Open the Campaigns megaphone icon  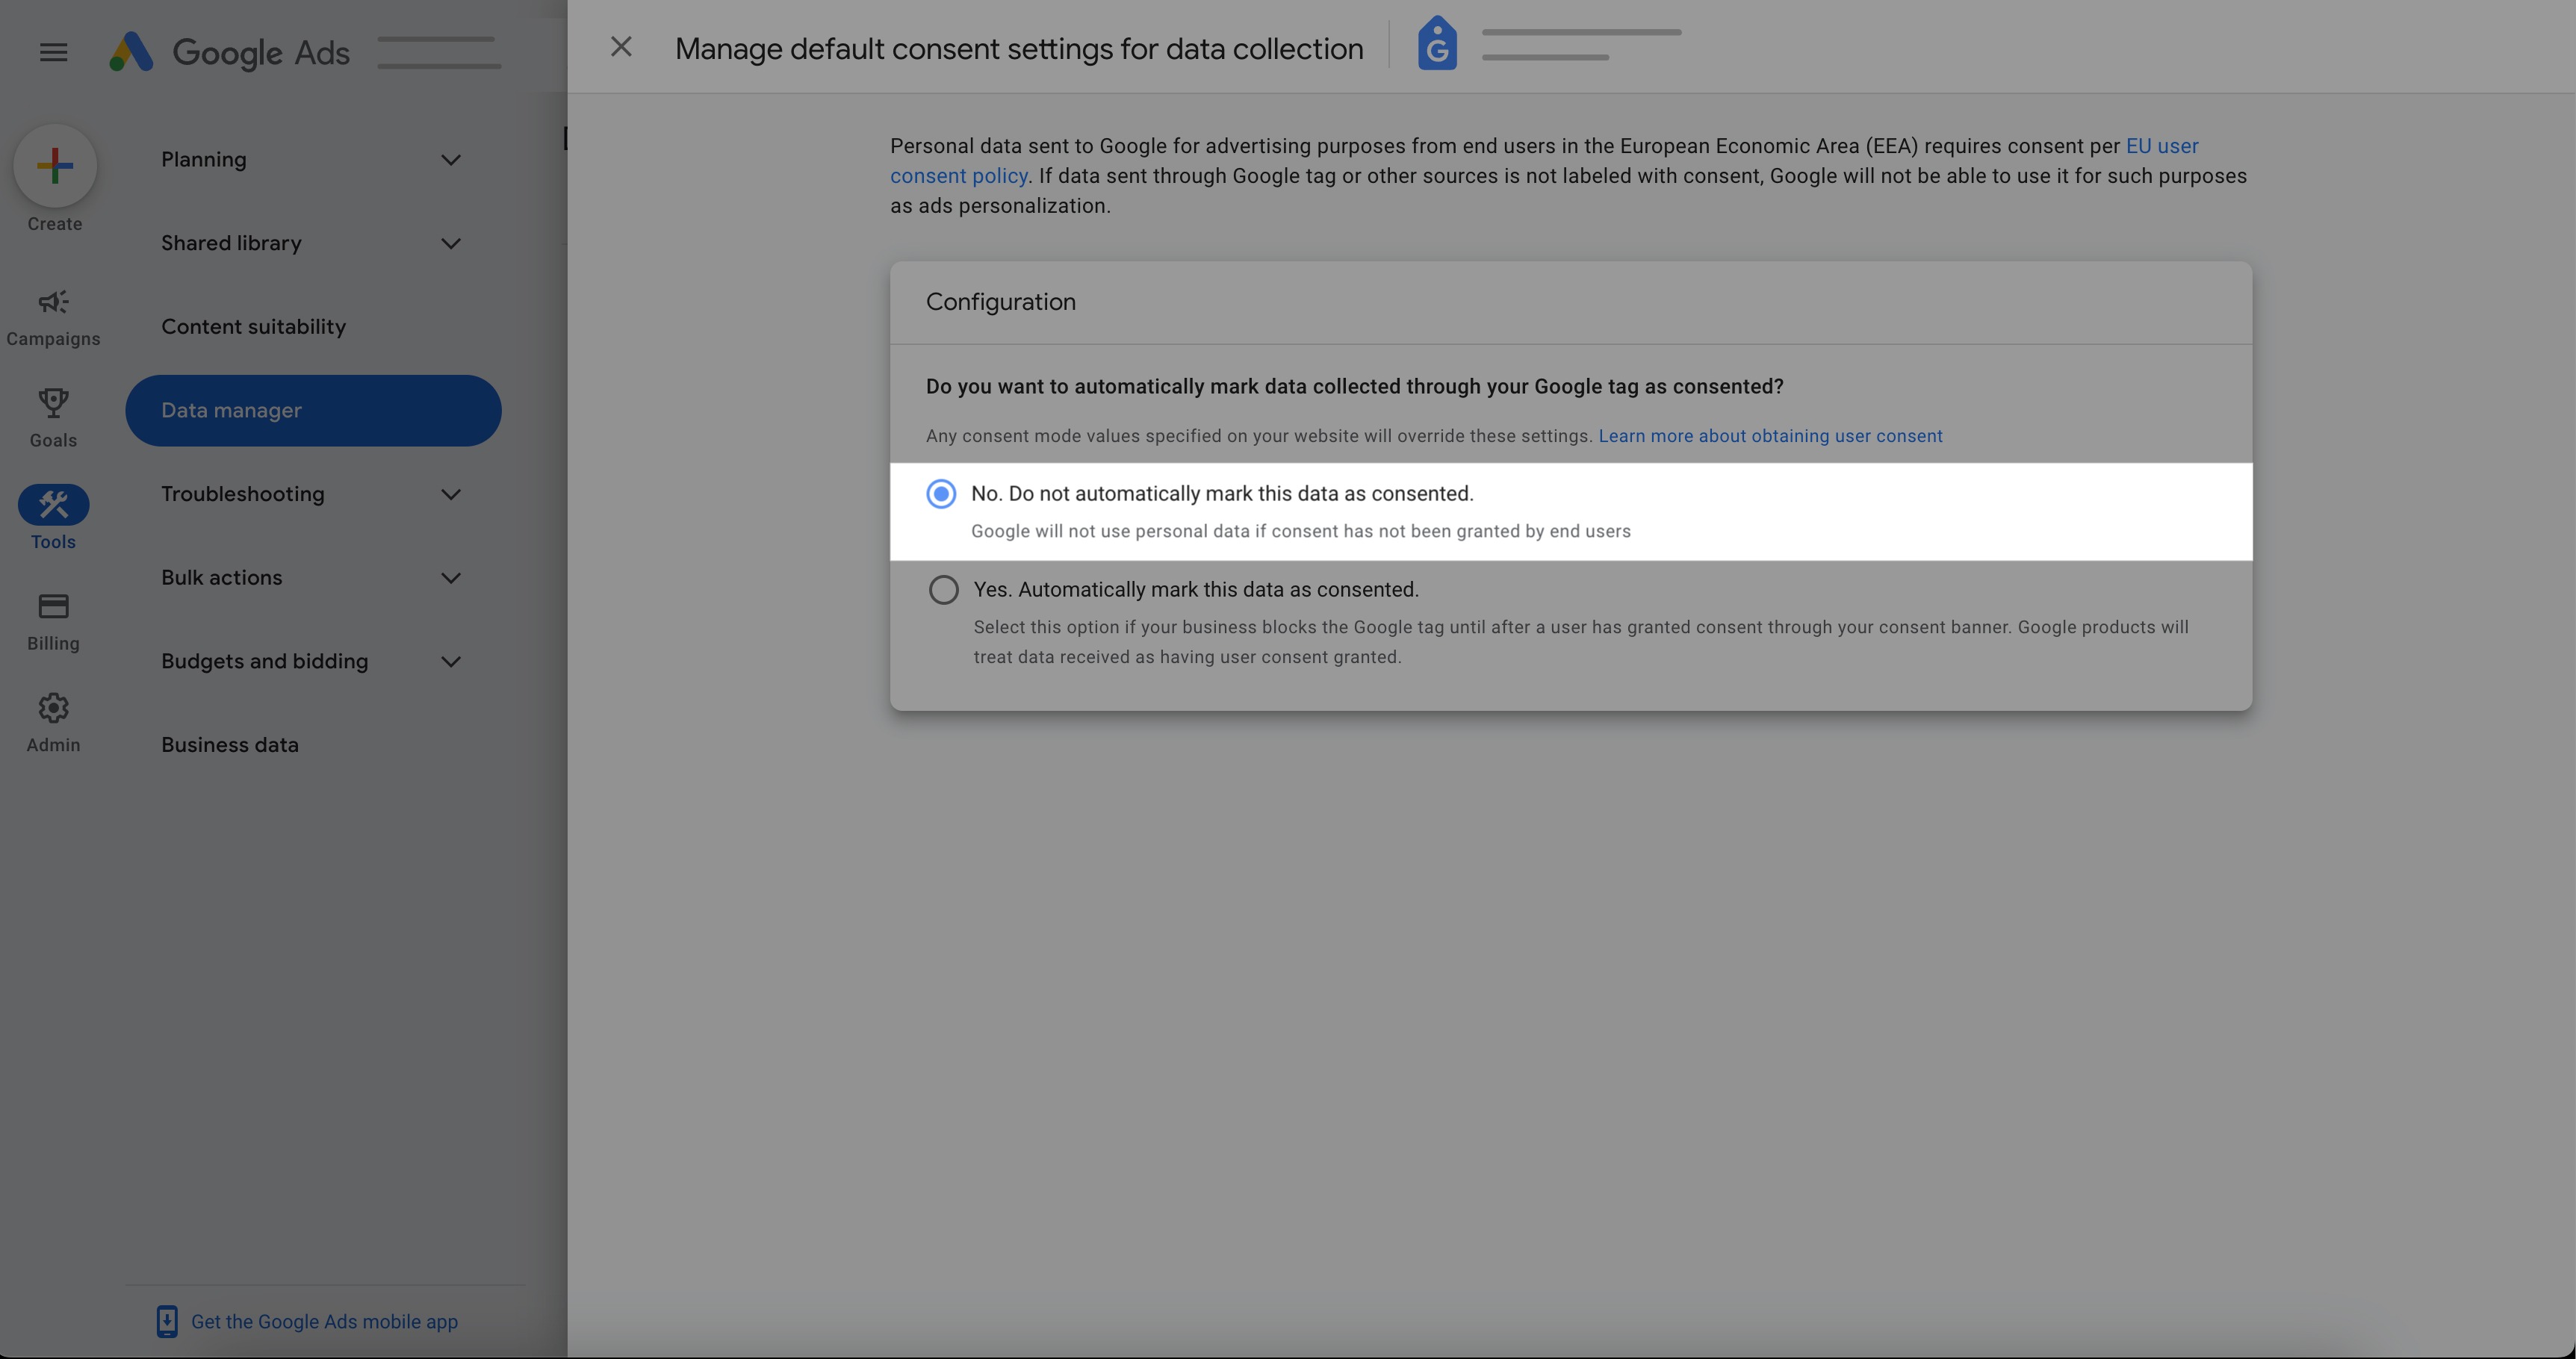pyautogui.click(x=53, y=302)
